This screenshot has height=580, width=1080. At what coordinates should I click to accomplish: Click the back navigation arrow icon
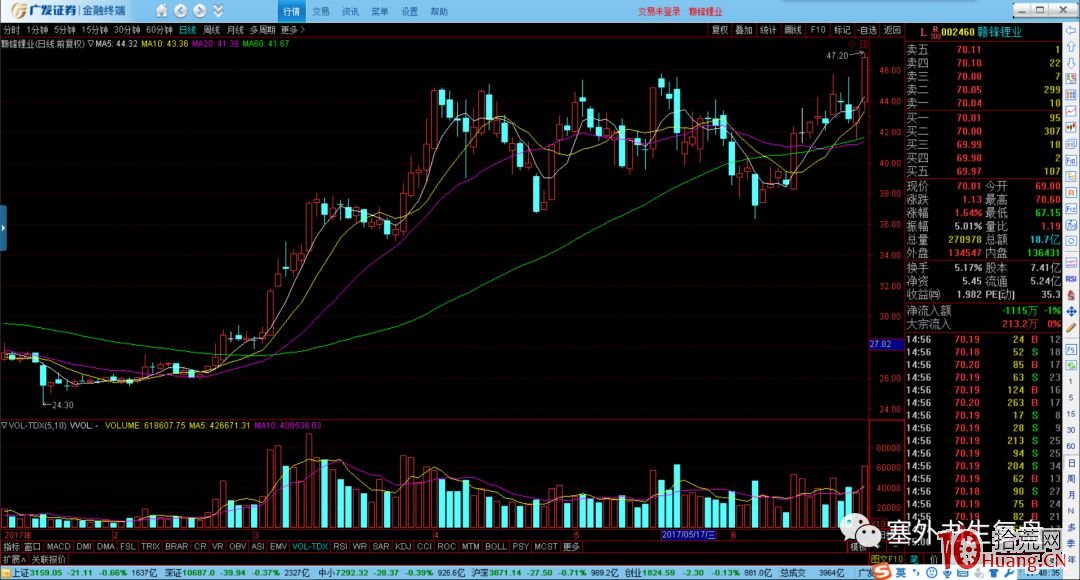pos(180,11)
